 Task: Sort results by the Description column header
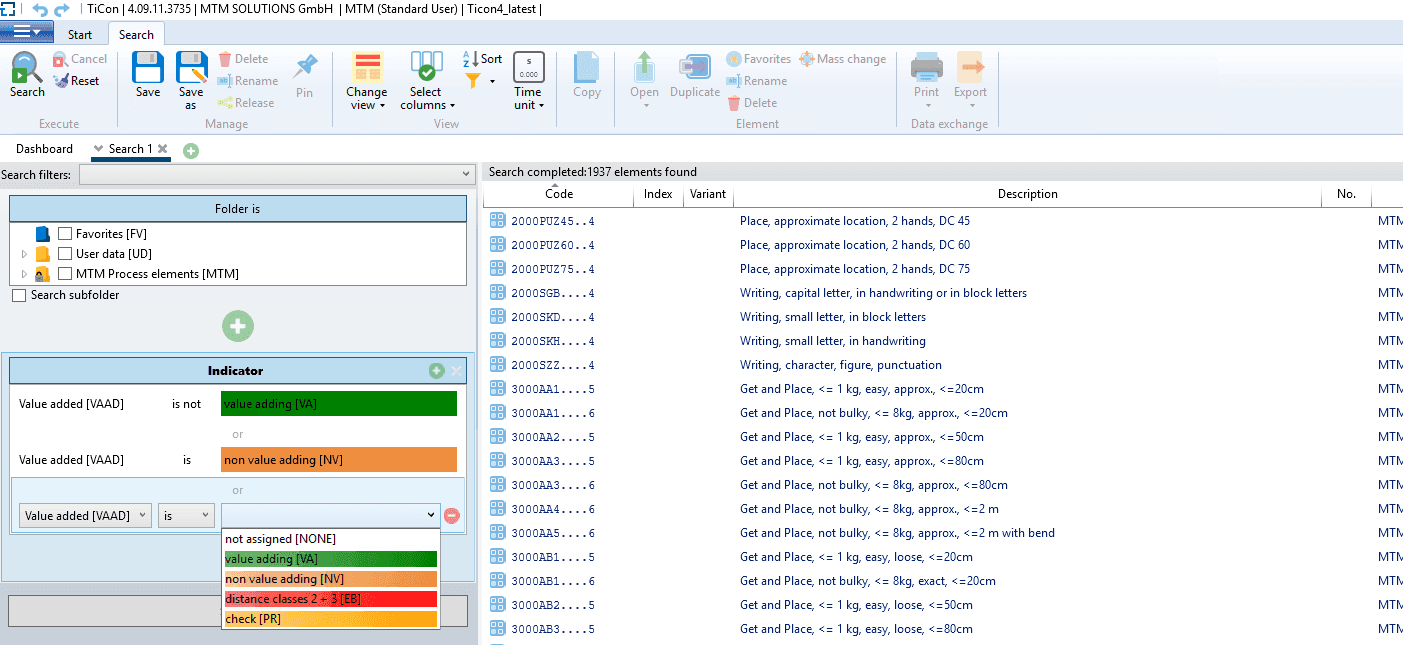[x=1027, y=194]
